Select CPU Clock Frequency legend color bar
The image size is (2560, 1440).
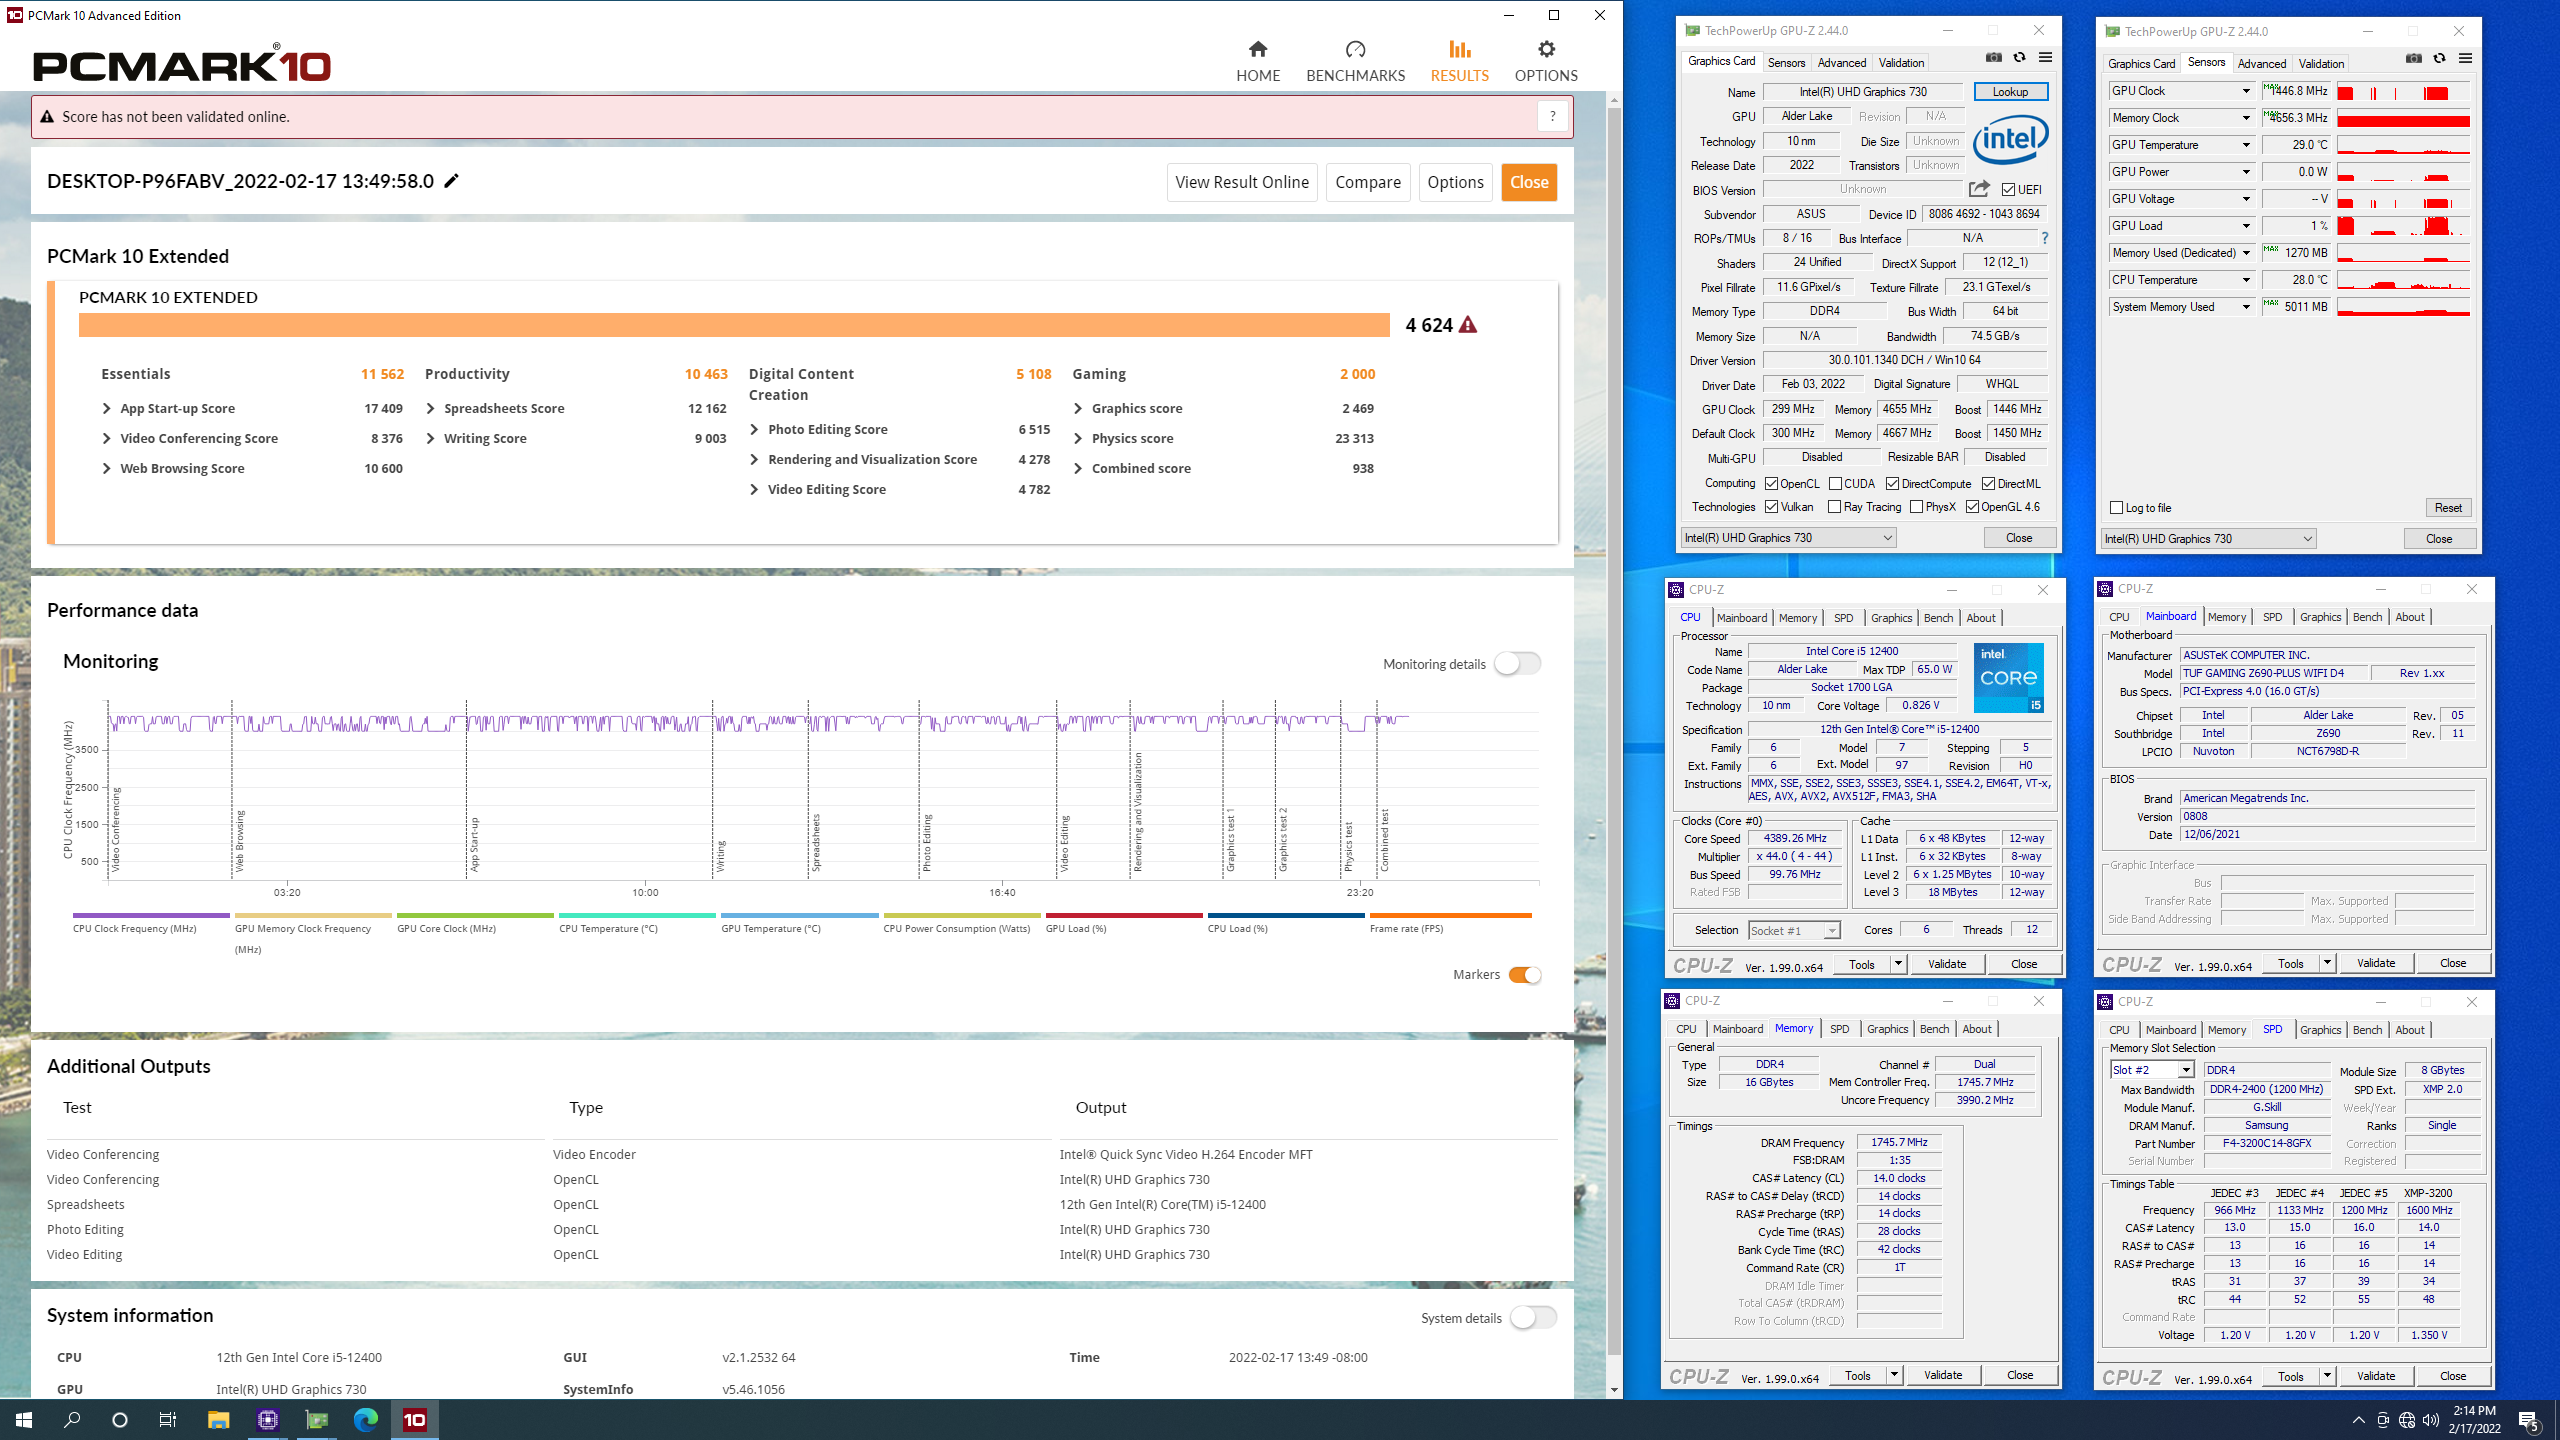point(151,915)
